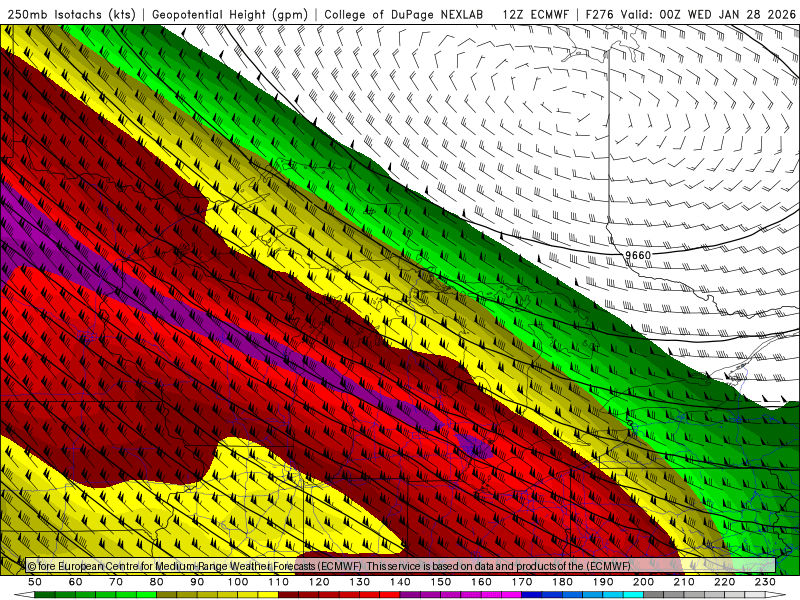Click the dark blue swatch right of 170 mark
The width and height of the screenshot is (800, 600).
pos(532,595)
